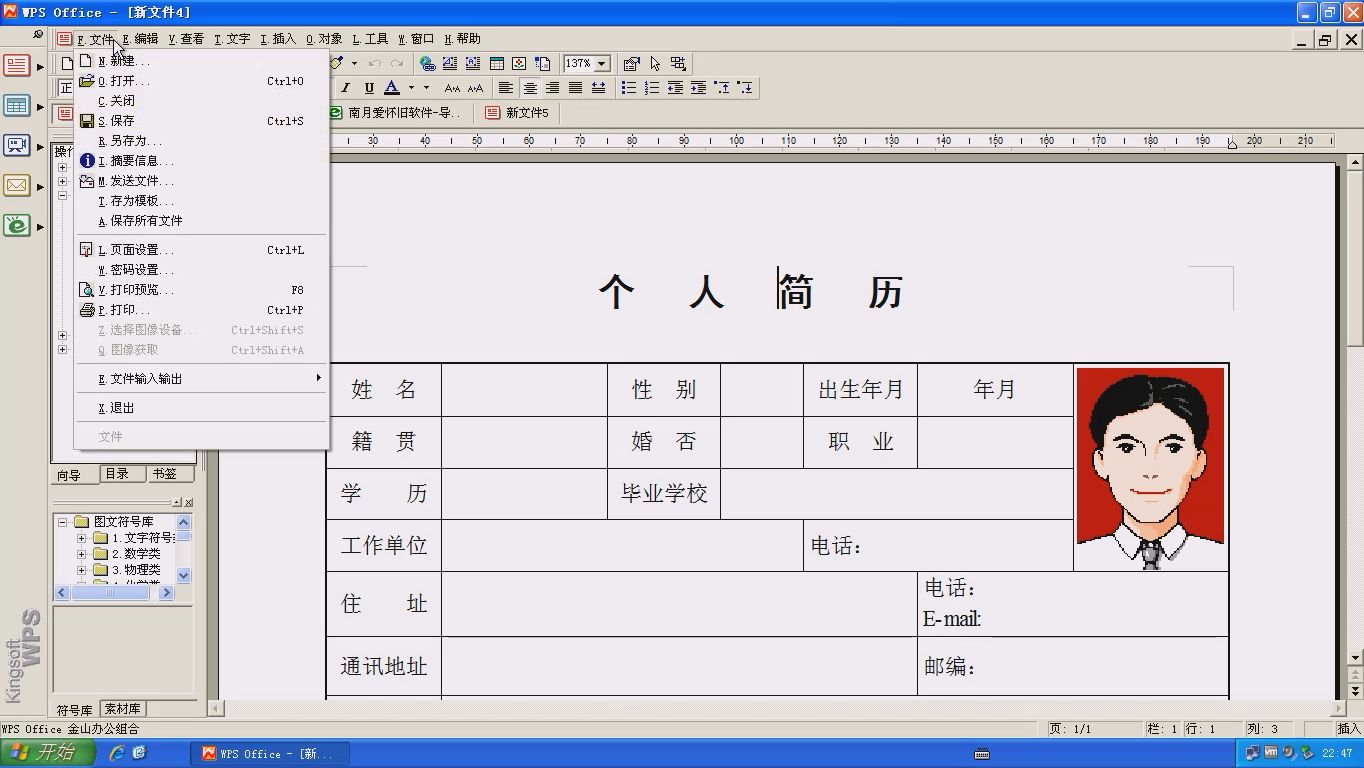Image resolution: width=1364 pixels, height=768 pixels.
Task: Apply numbered list formatting
Action: 652,88
